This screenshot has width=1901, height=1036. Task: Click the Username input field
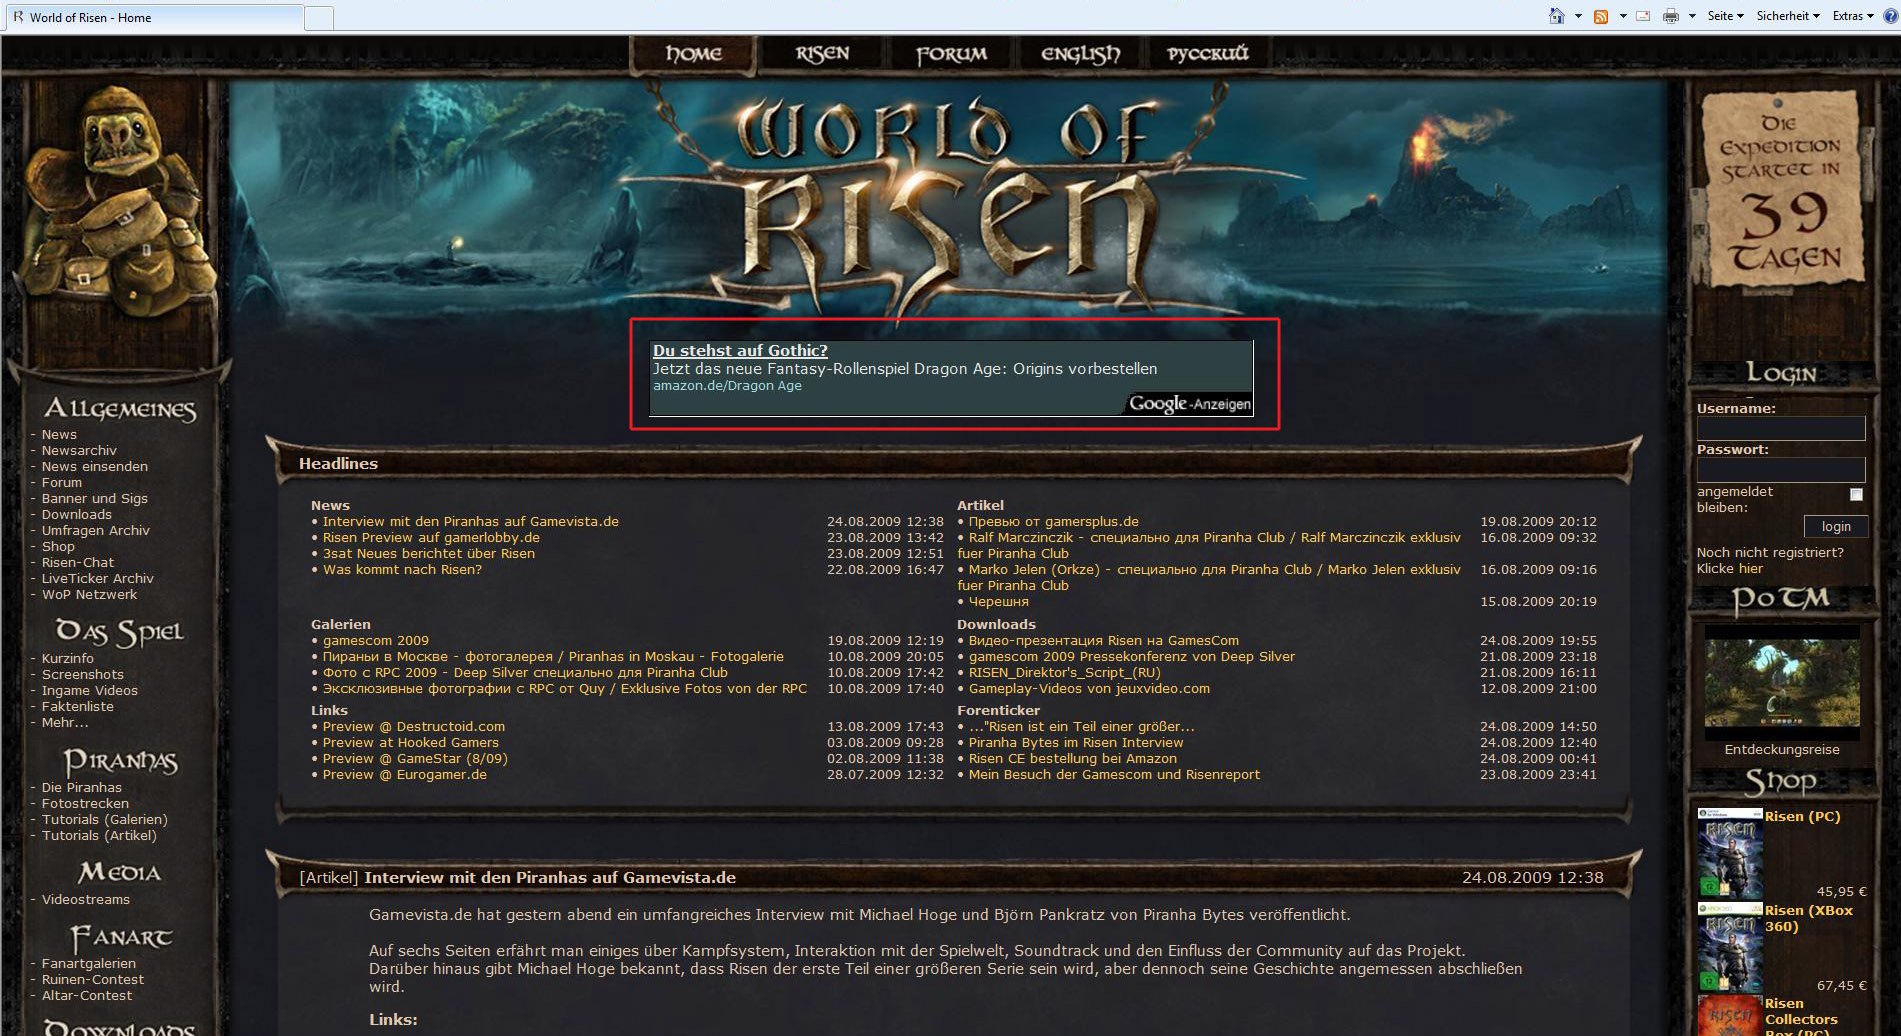(x=1780, y=428)
